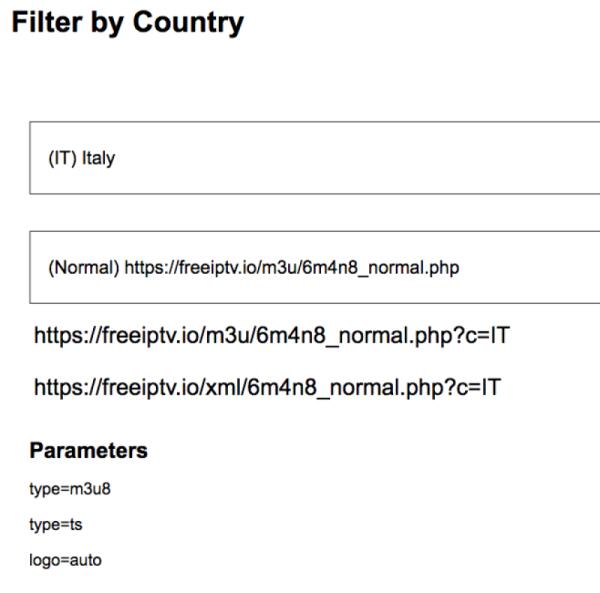600x593 pixels.
Task: Expand the (Normal) playlist URL dropdown
Action: 314,267
